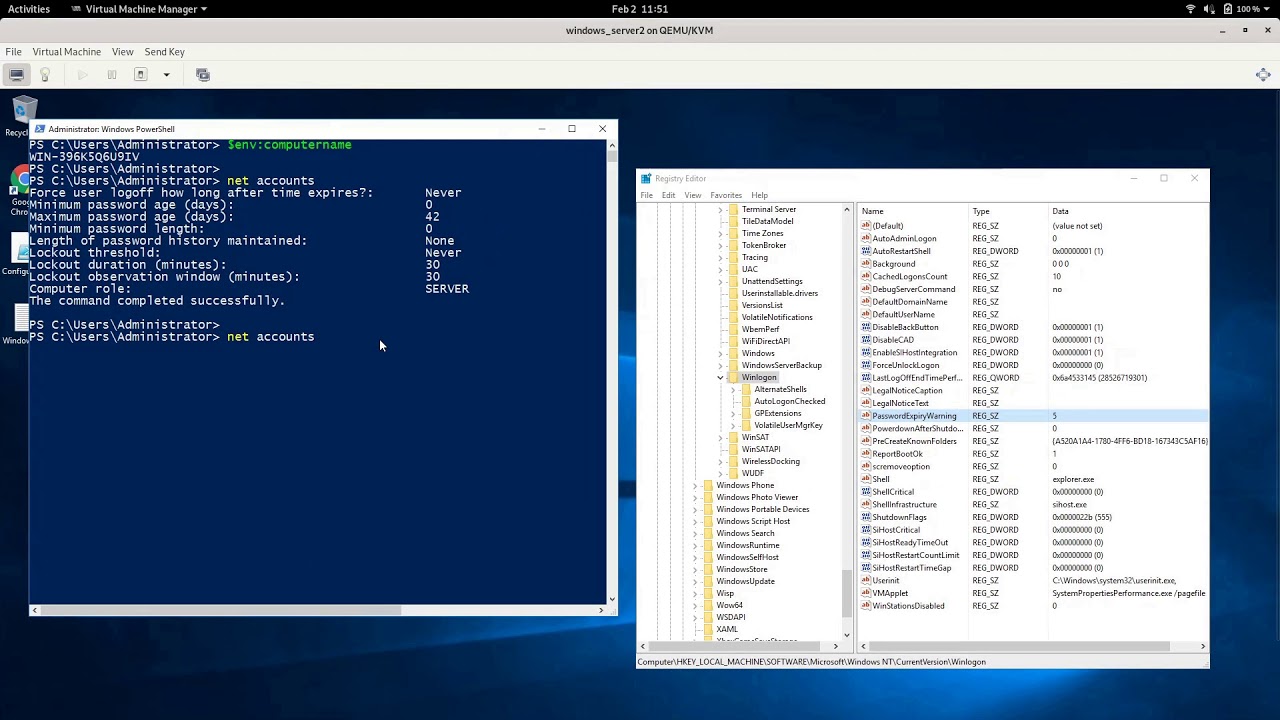The height and width of the screenshot is (720, 1280).
Task: Expand the Windows Phone registry key
Action: coord(695,485)
